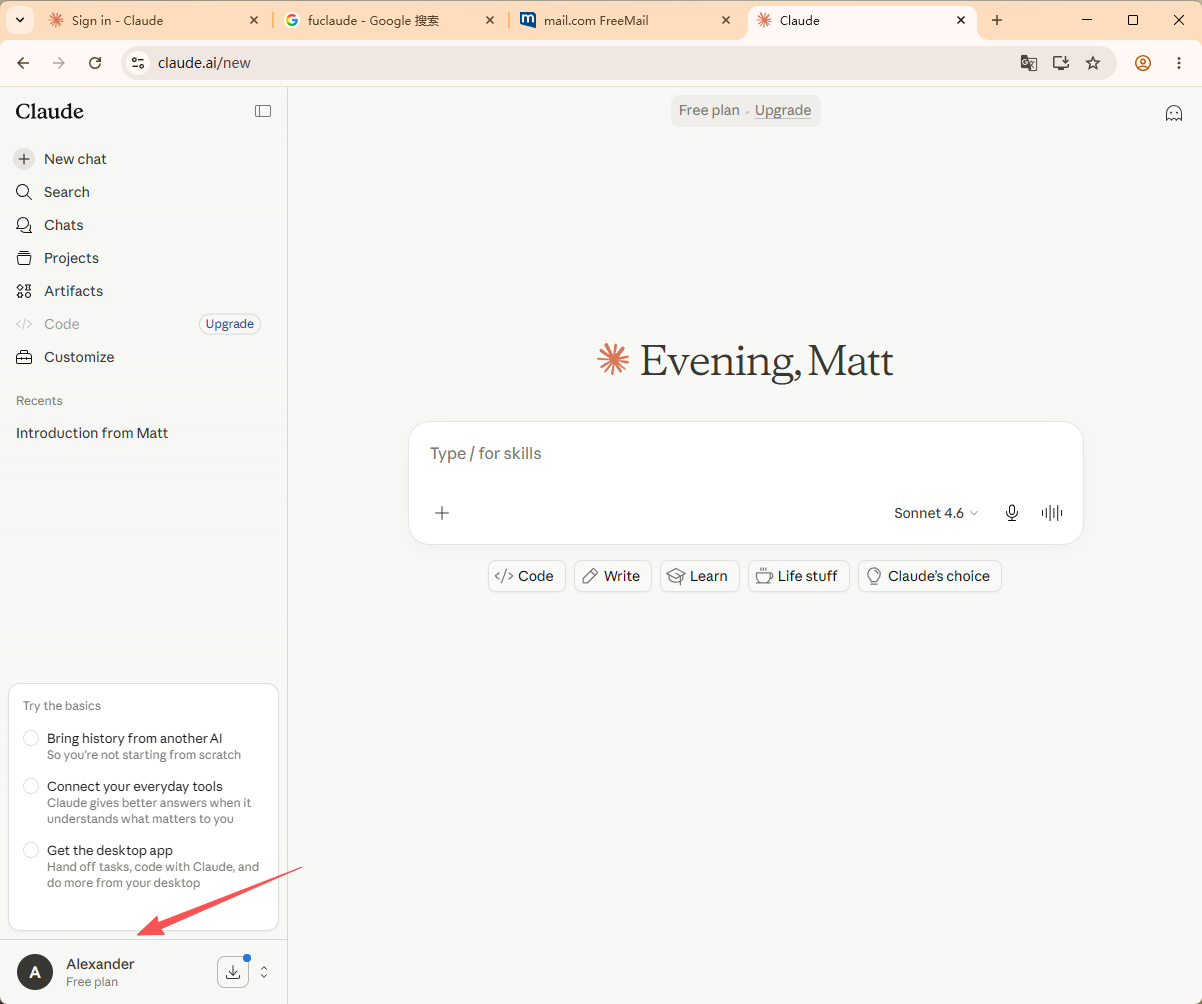Click the 'Try the basics' heading
This screenshot has height=1004, width=1202.
click(62, 706)
